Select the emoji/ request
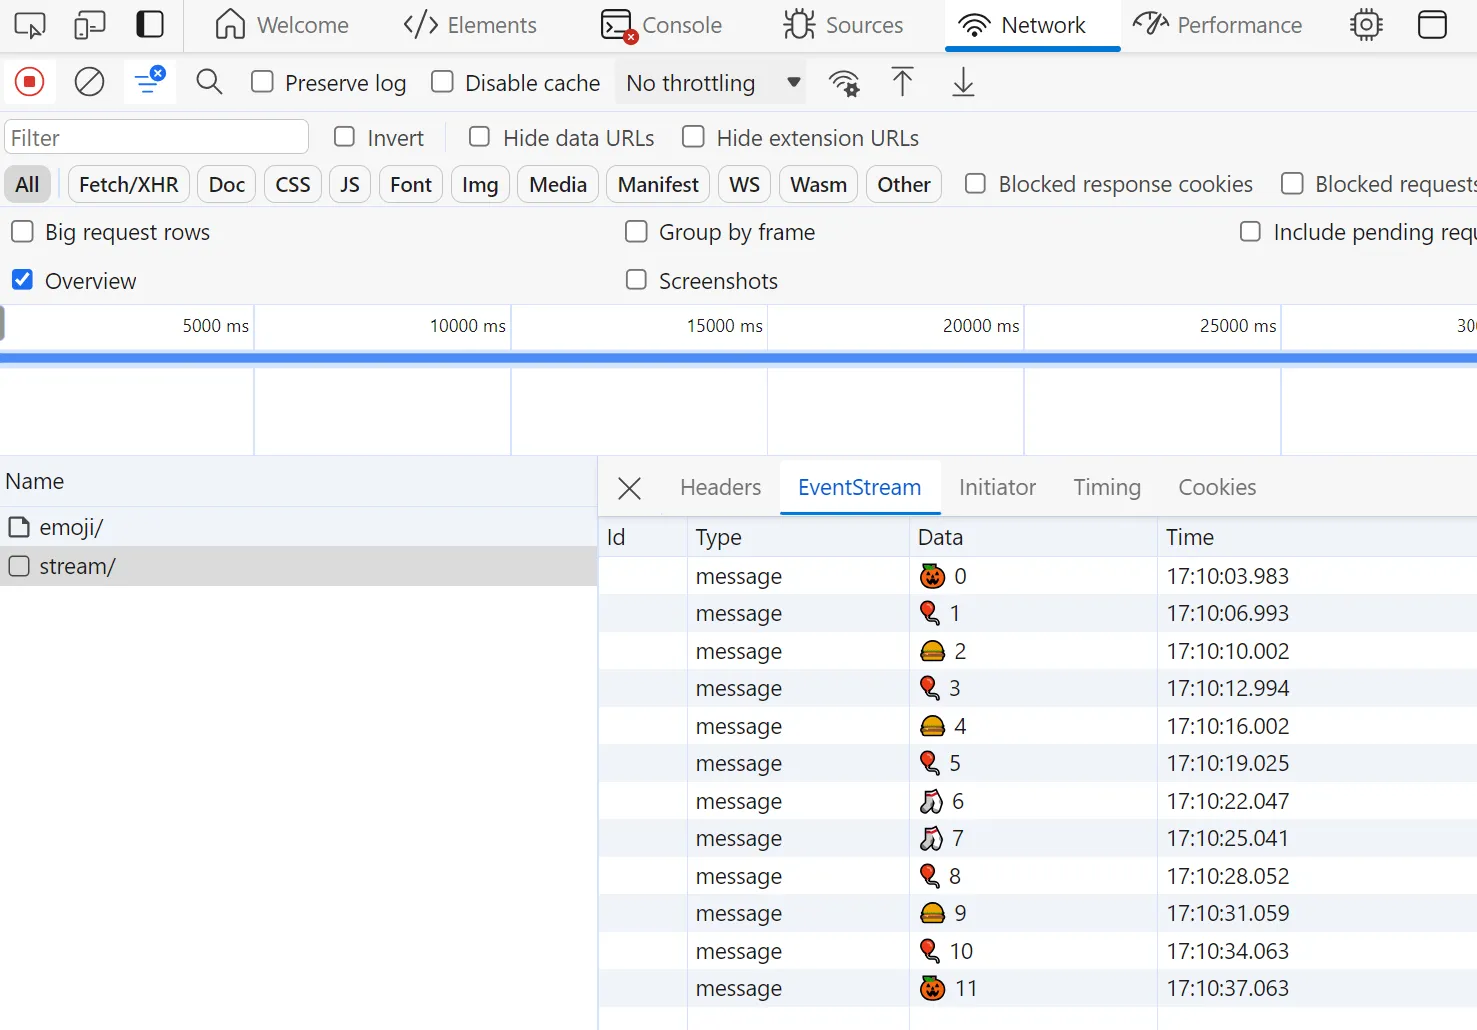The height and width of the screenshot is (1030, 1477). (71, 527)
